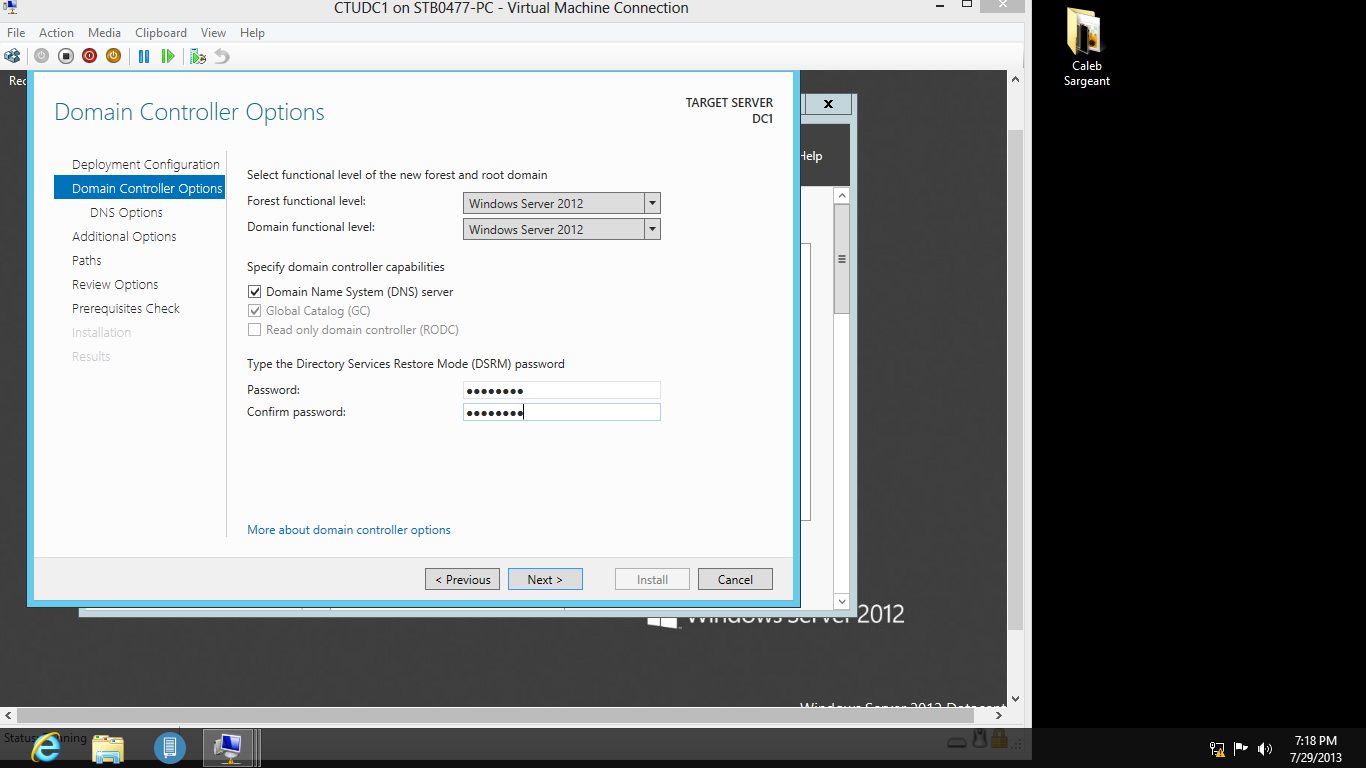Click the background window's vertical scrollbar thumb

pyautogui.click(x=842, y=259)
